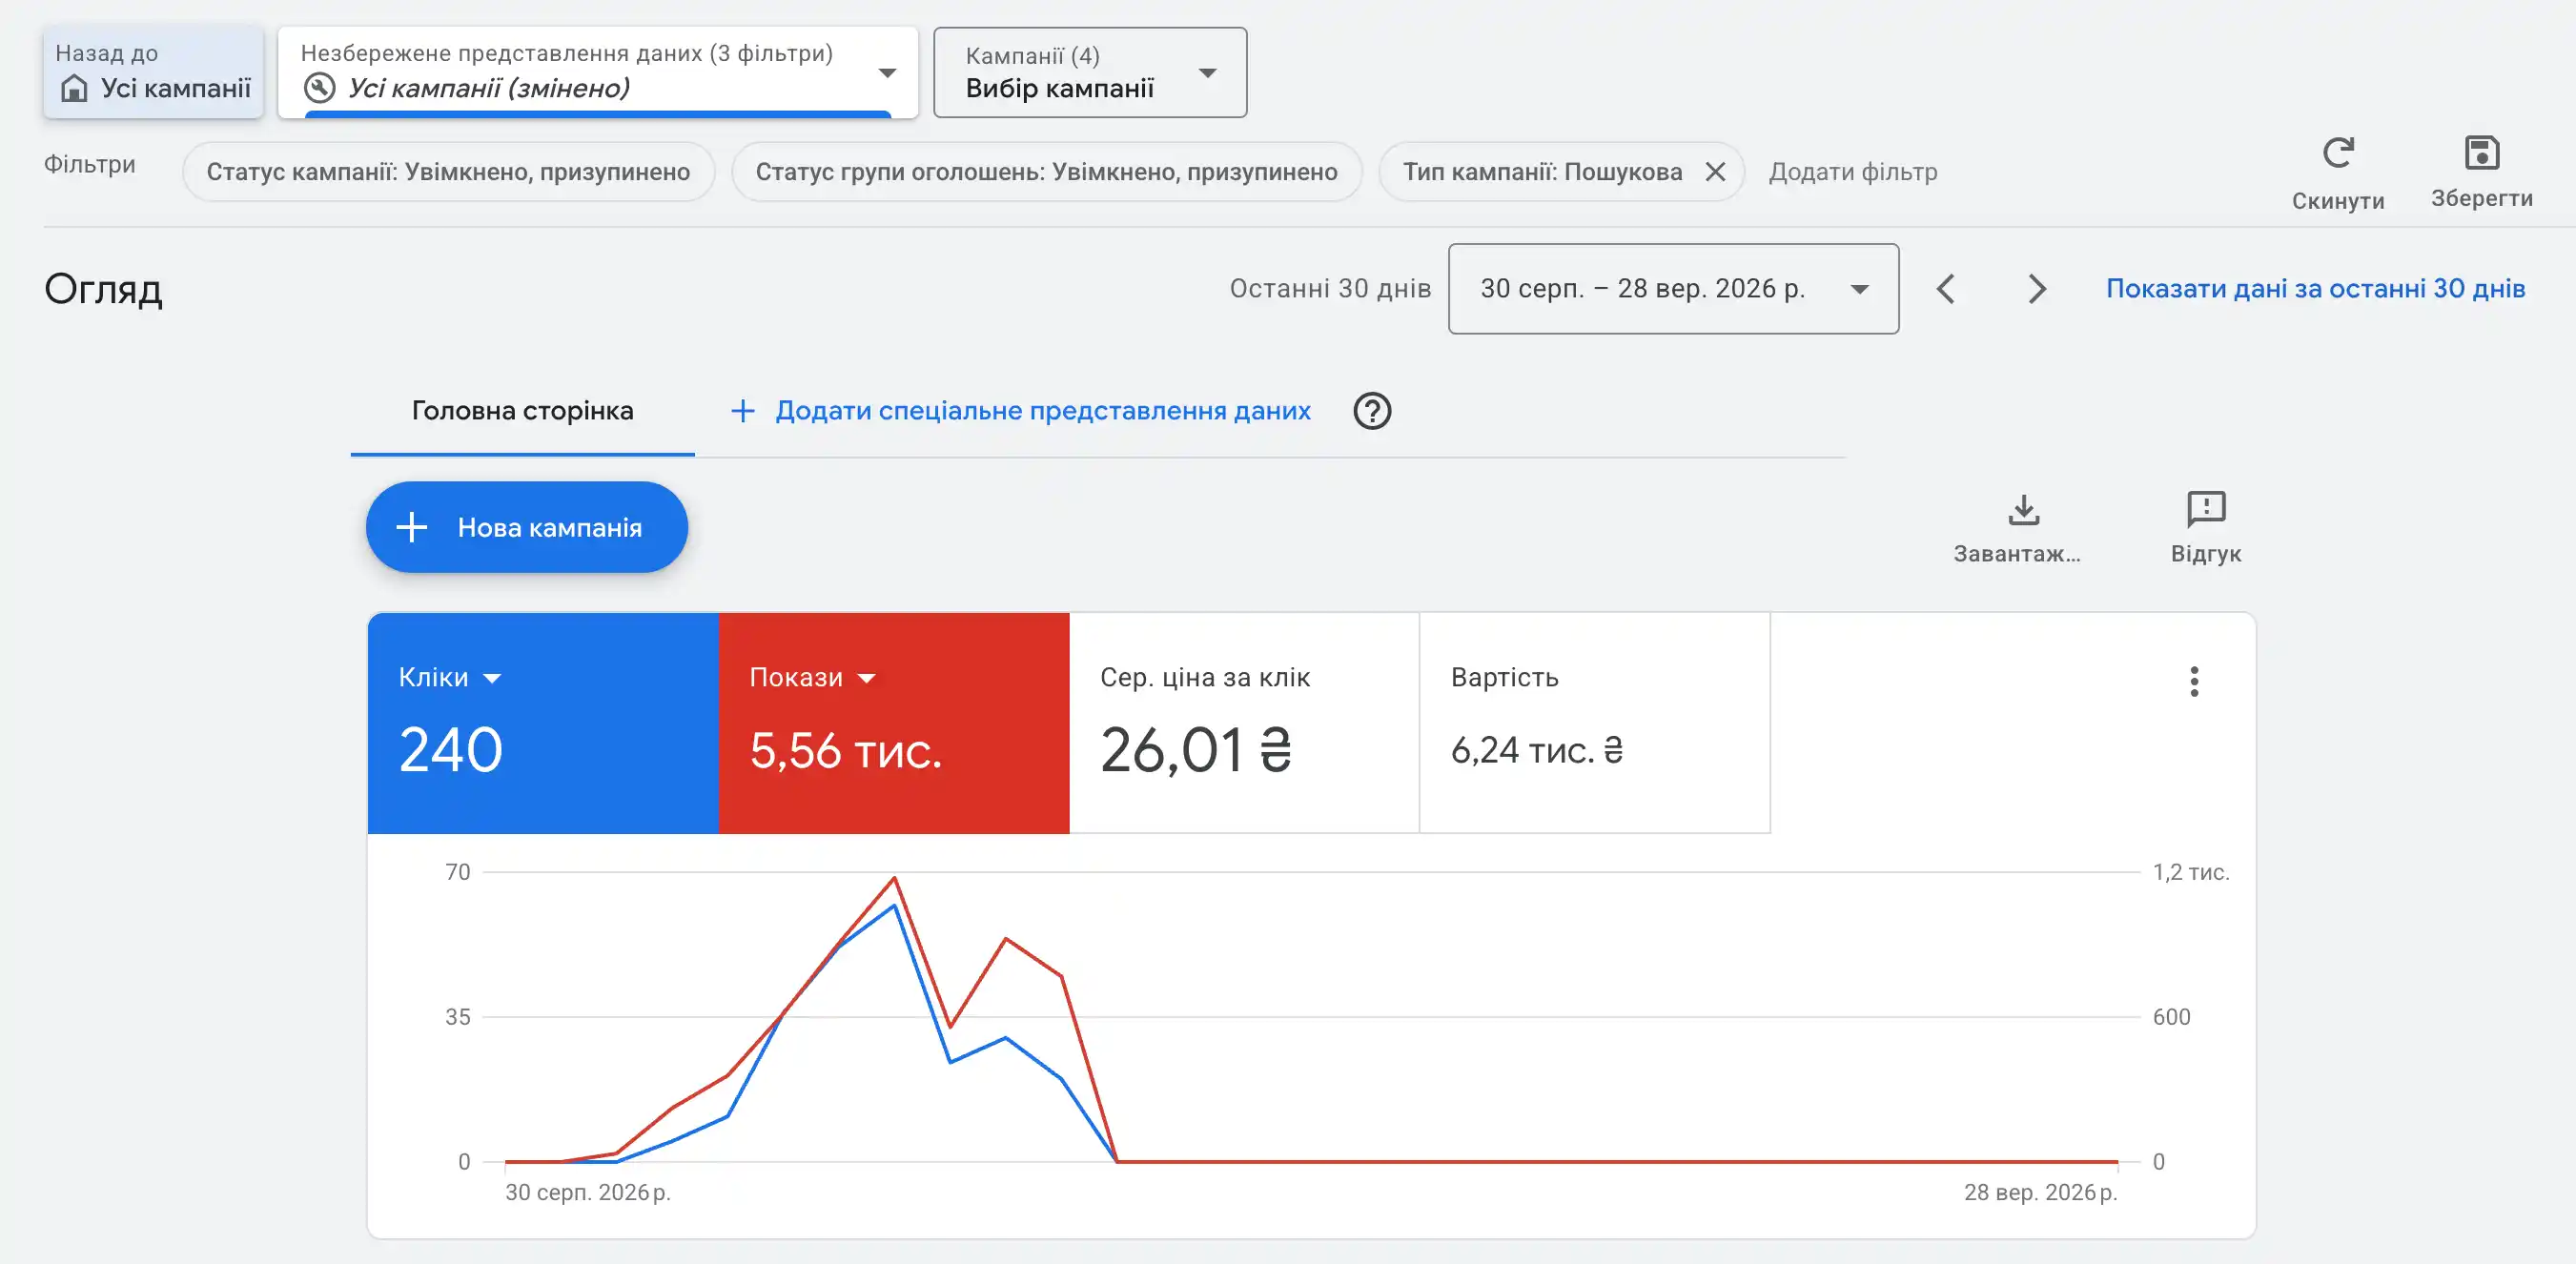The width and height of the screenshot is (2576, 1264).
Task: Open the three-dot scorecard options menu
Action: click(x=2194, y=681)
